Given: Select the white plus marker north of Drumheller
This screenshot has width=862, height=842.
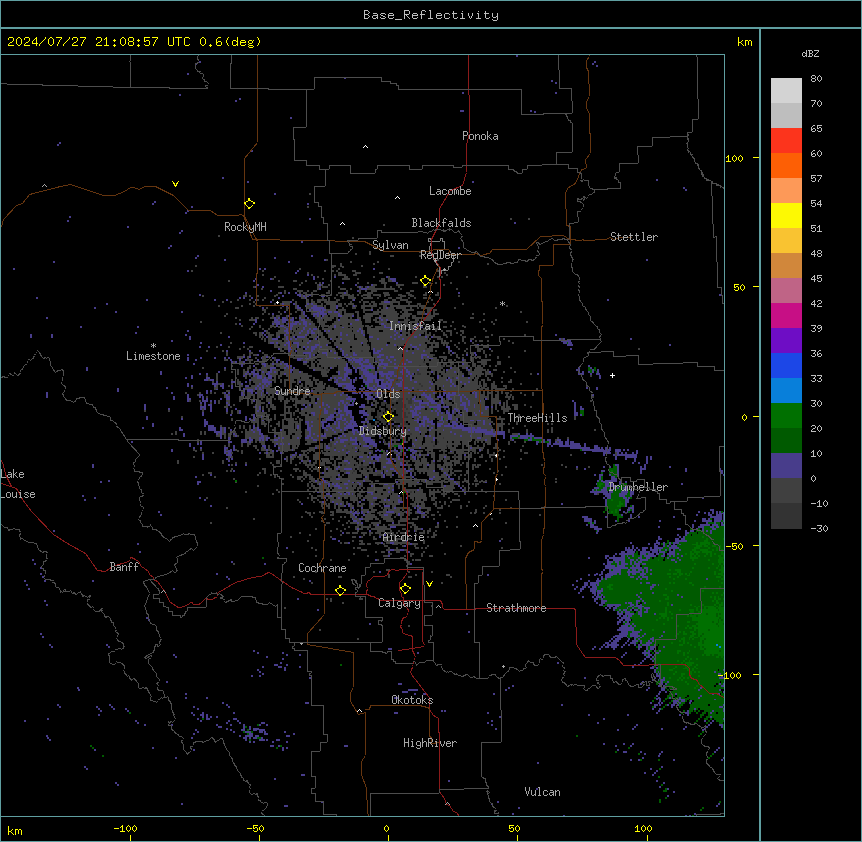Looking at the screenshot, I should click(612, 375).
